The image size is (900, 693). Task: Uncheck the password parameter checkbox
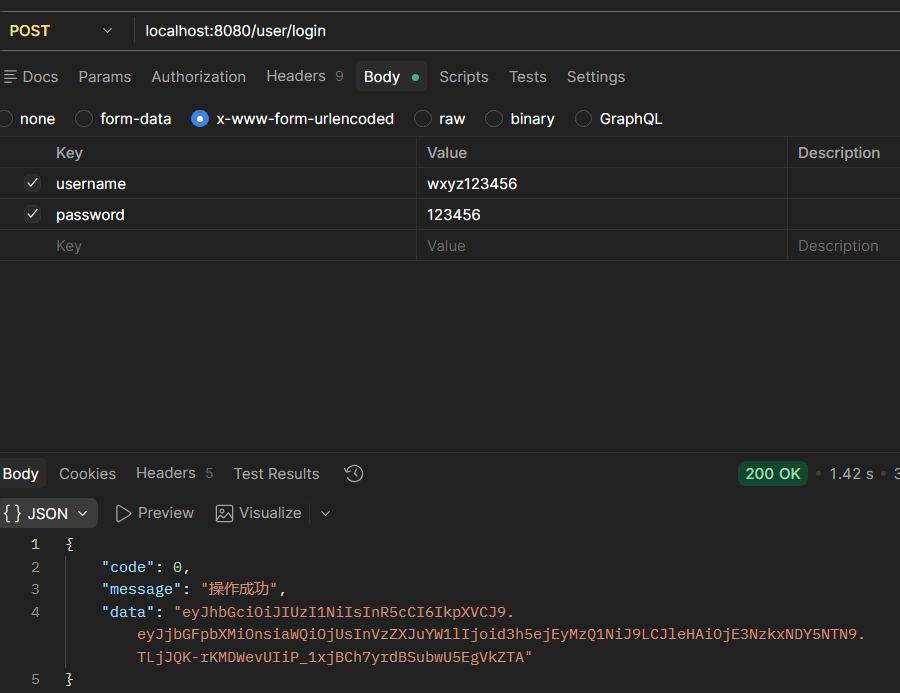[33, 214]
